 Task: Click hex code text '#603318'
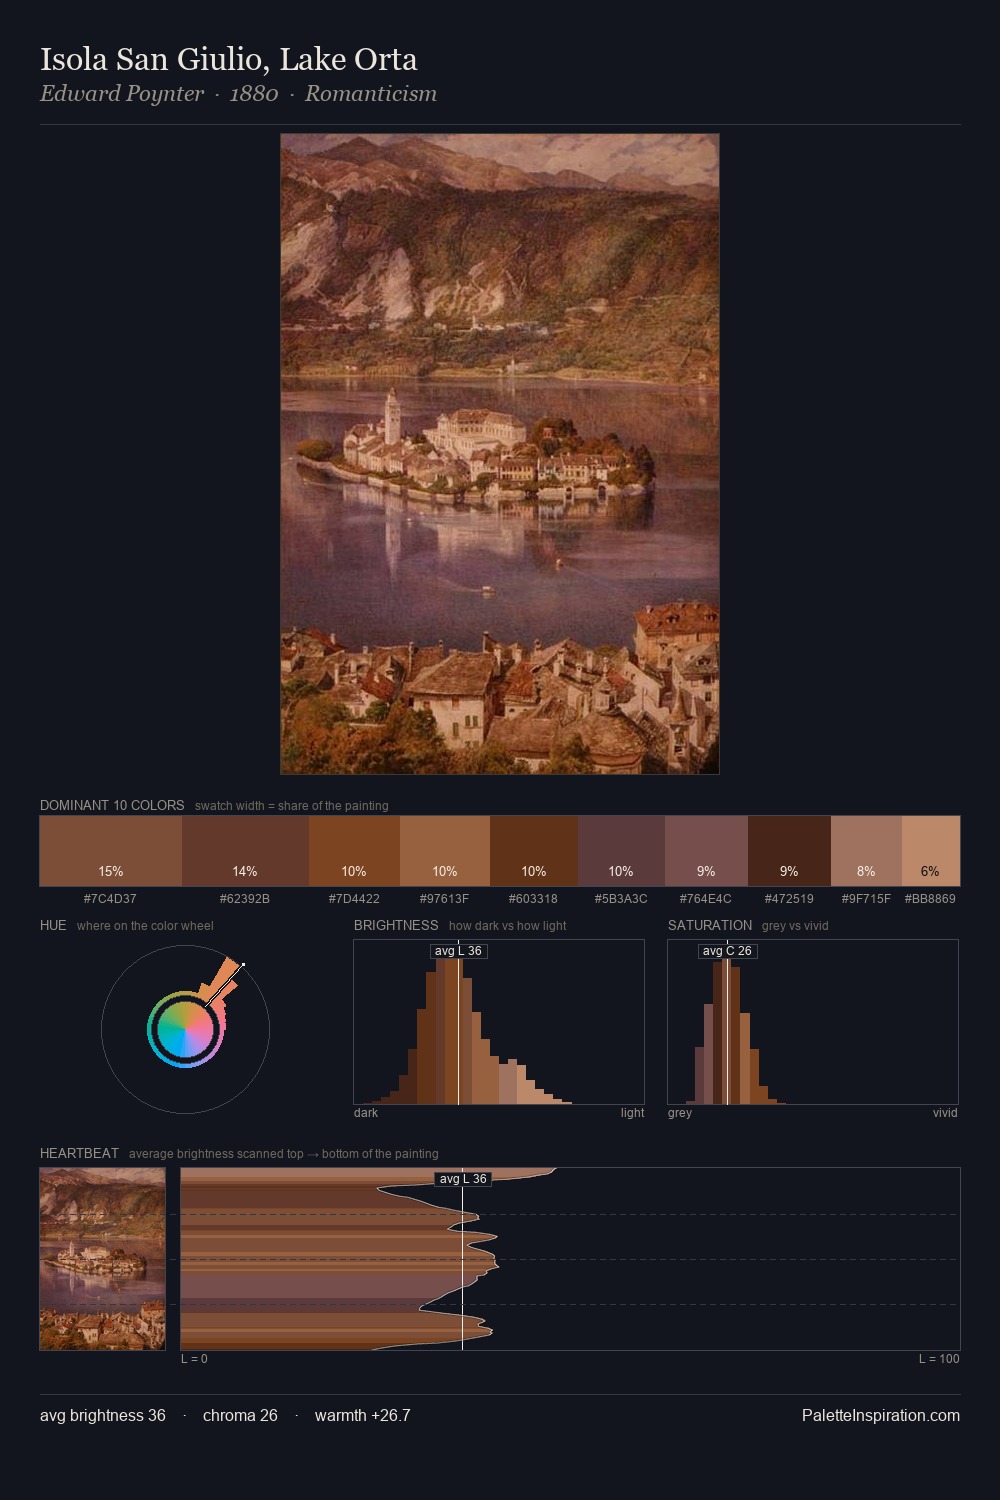click(533, 899)
